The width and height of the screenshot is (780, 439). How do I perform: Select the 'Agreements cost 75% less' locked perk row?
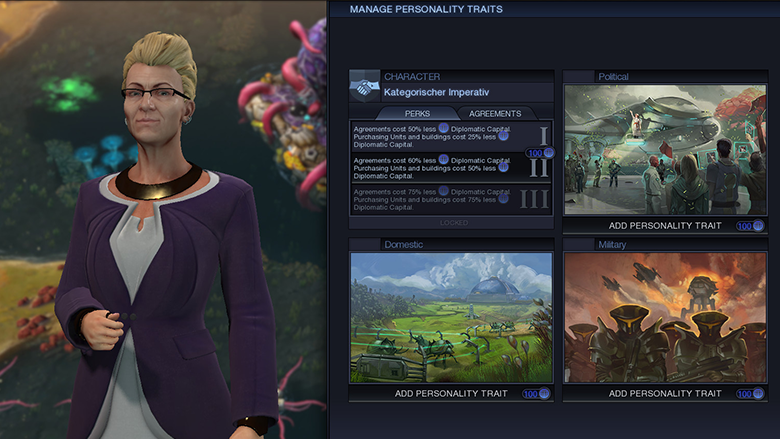451,199
